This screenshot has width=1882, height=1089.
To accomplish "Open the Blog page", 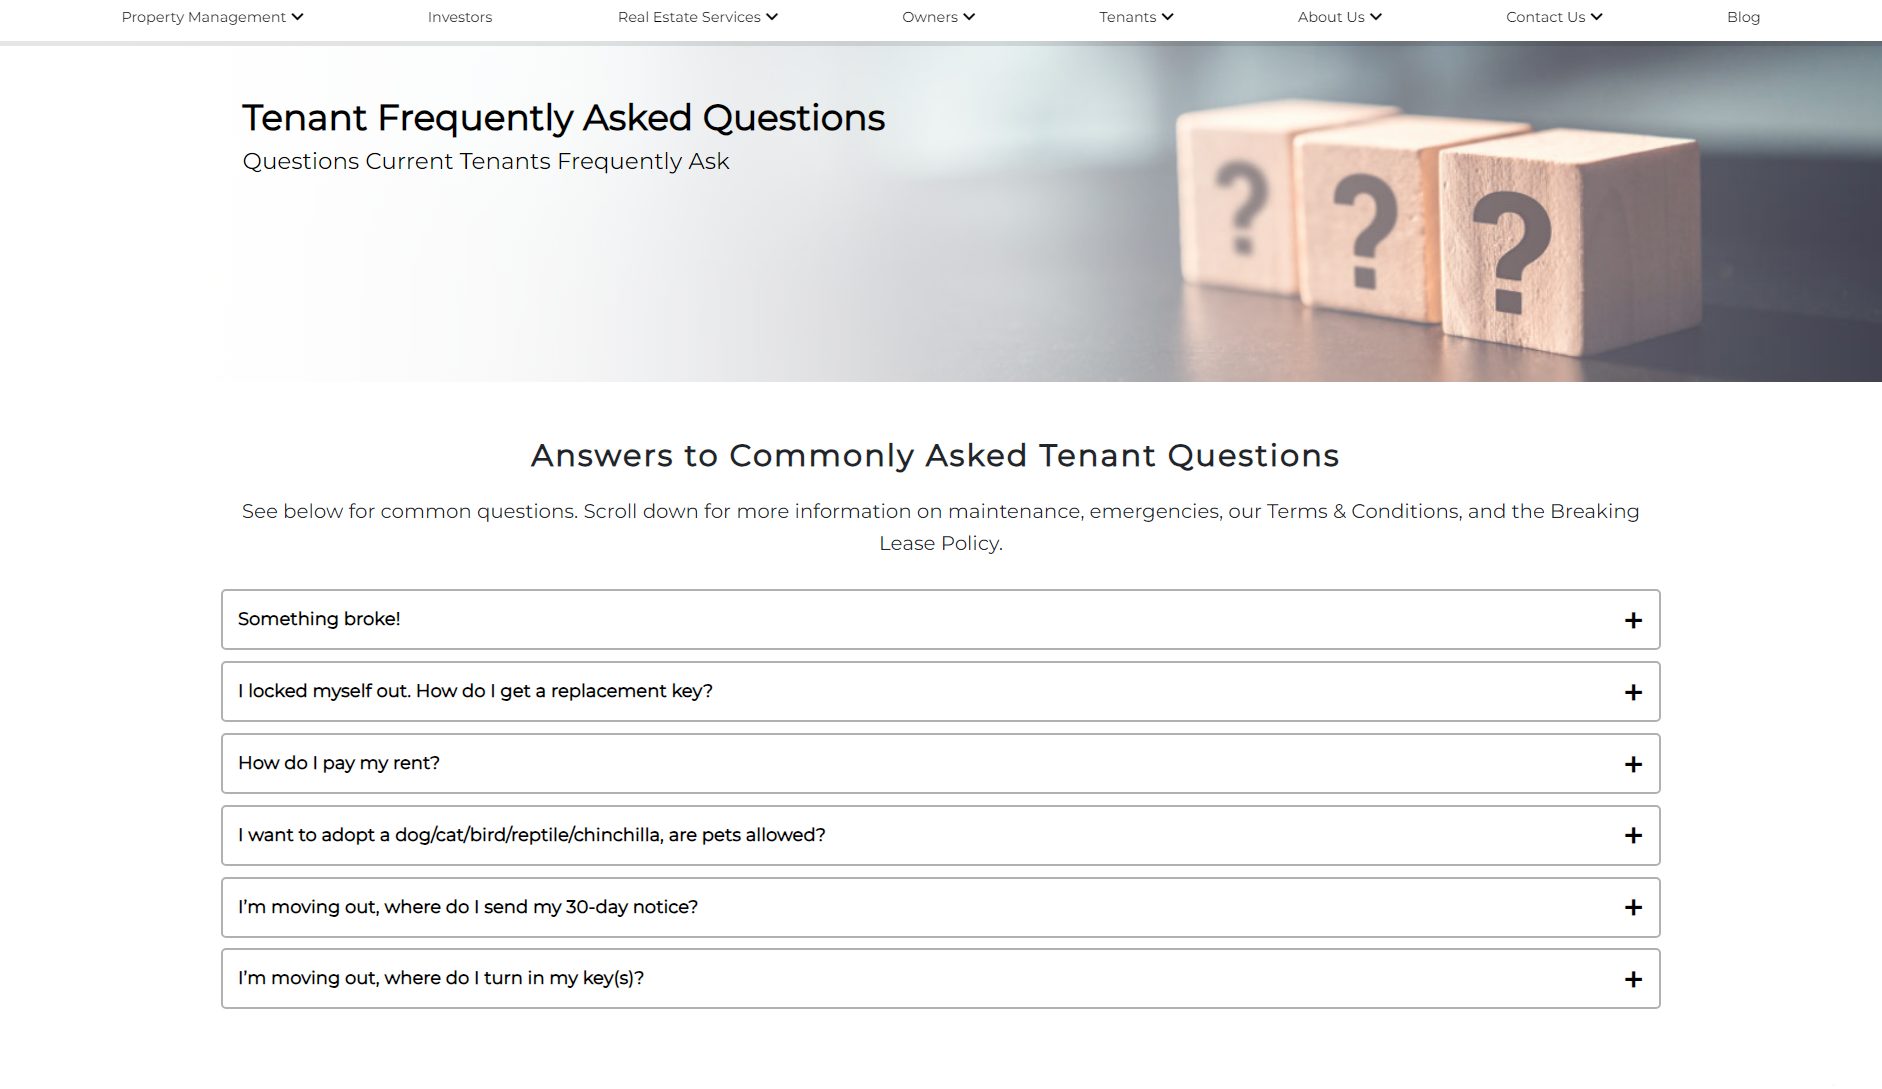I will [1743, 17].
